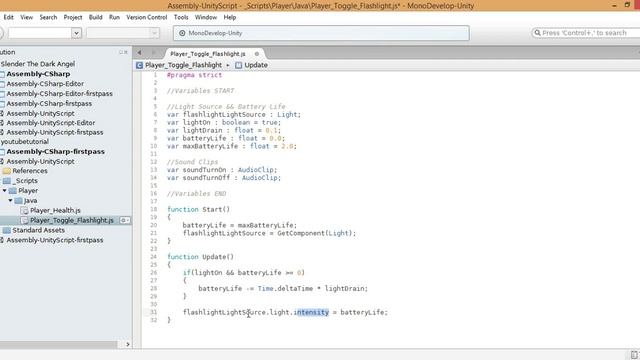640x360 pixels.
Task: Open the Run menu
Action: [x=114, y=17]
